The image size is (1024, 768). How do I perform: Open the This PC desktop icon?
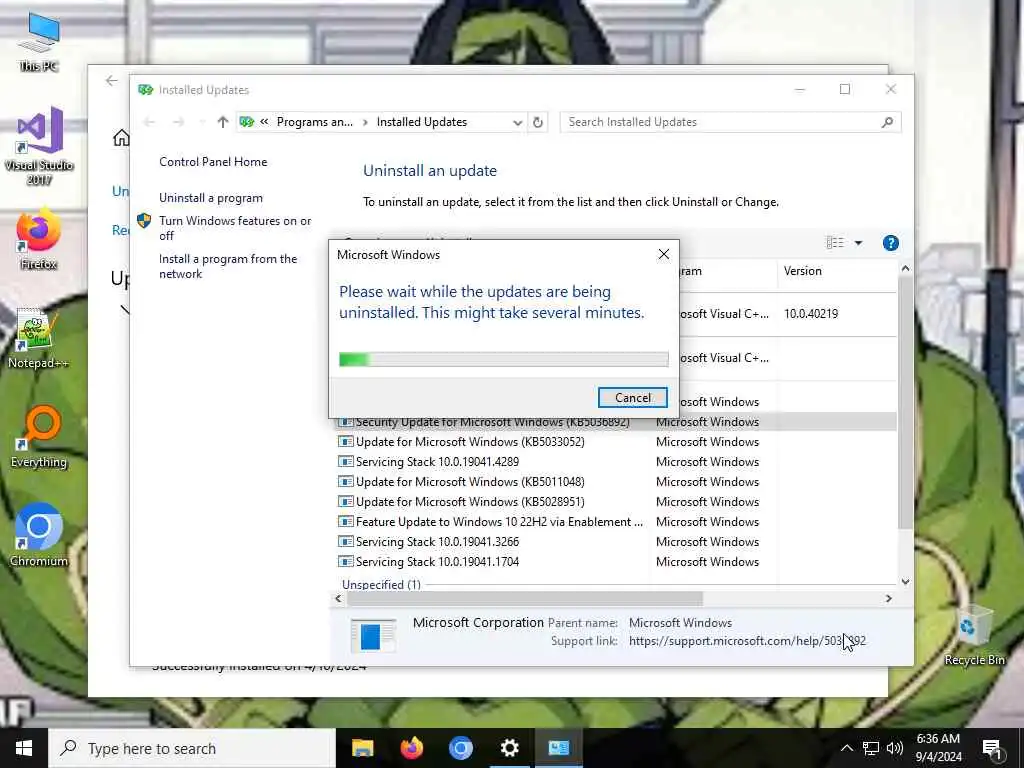39,42
